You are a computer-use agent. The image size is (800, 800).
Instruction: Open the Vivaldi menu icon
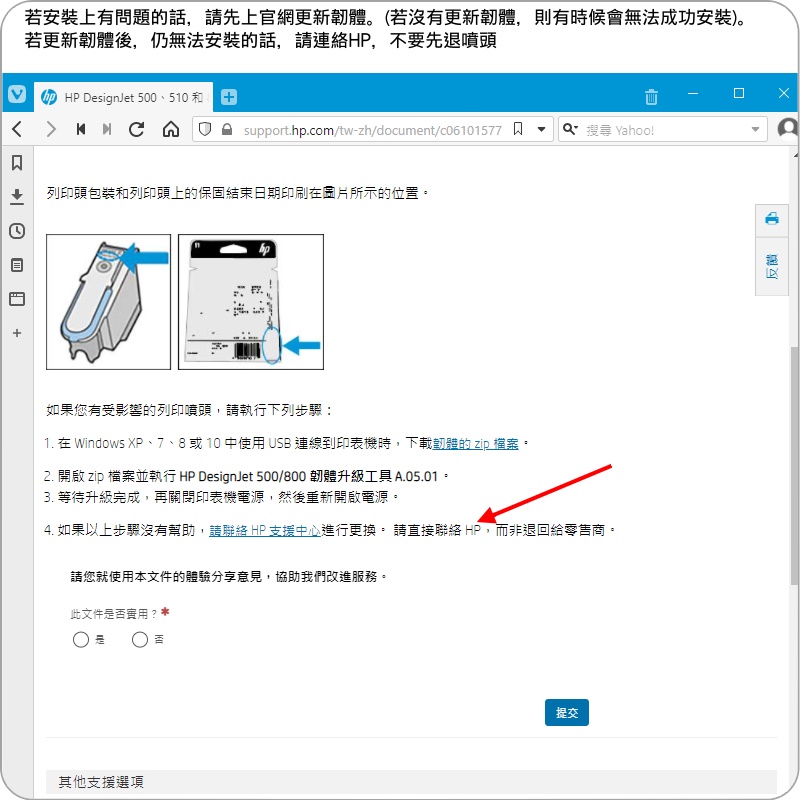click(x=17, y=94)
